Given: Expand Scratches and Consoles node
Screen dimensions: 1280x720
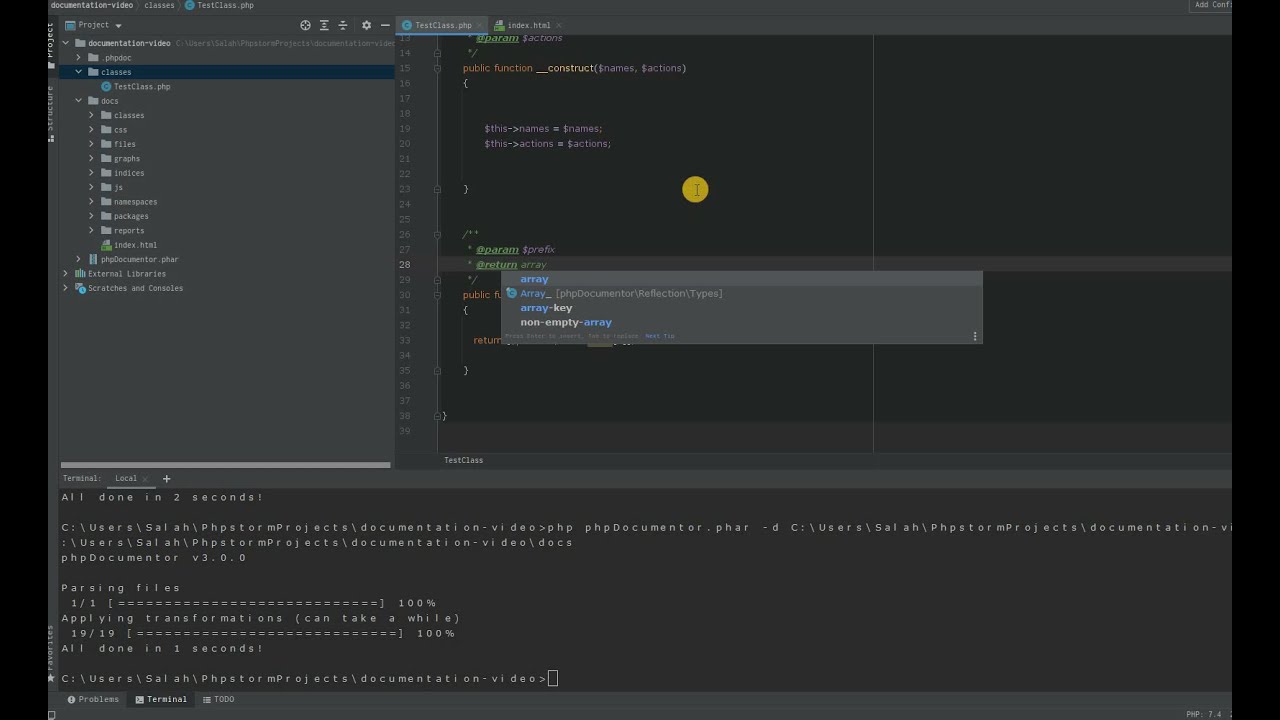Looking at the screenshot, I should coord(66,288).
